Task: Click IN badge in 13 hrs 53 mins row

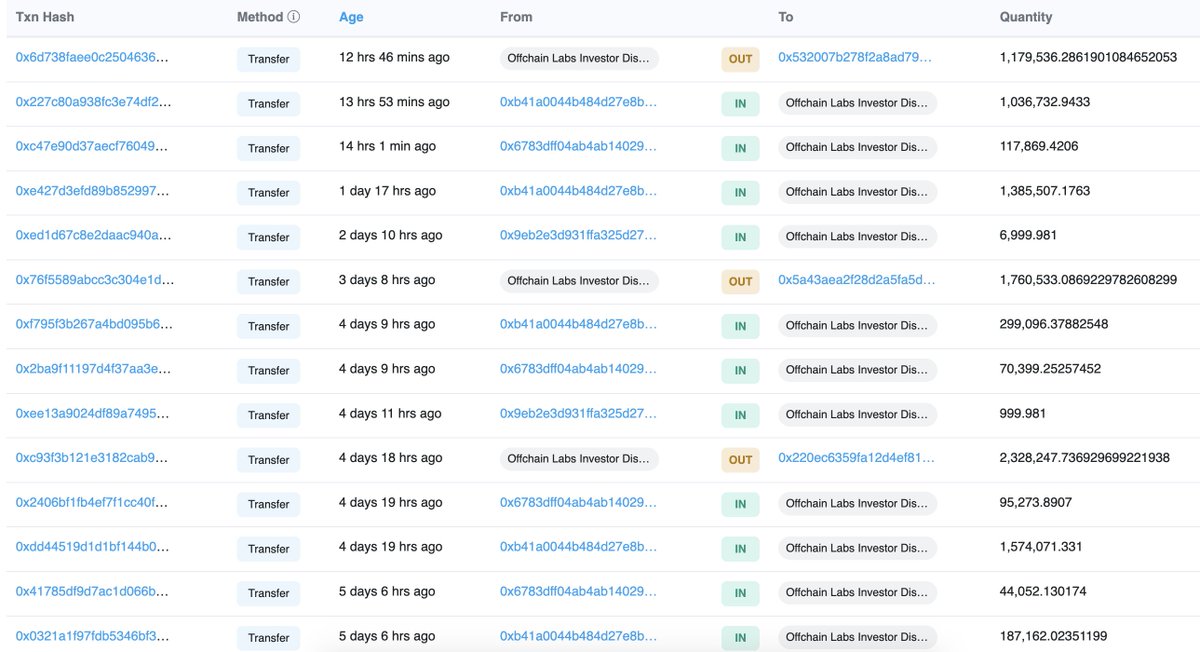Action: pyautogui.click(x=740, y=103)
